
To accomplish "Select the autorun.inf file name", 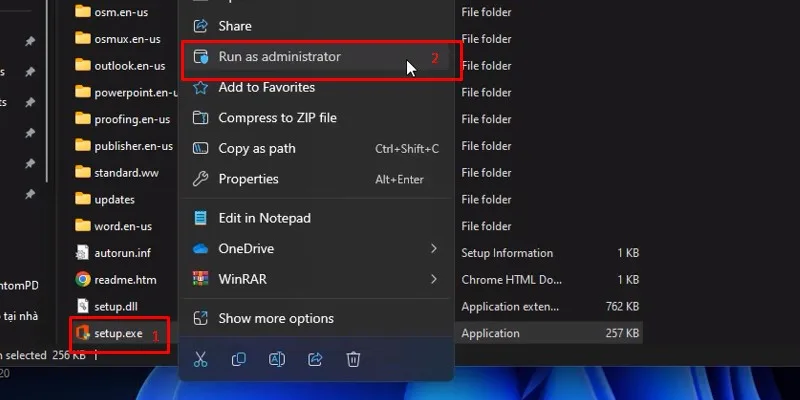I will click(122, 253).
